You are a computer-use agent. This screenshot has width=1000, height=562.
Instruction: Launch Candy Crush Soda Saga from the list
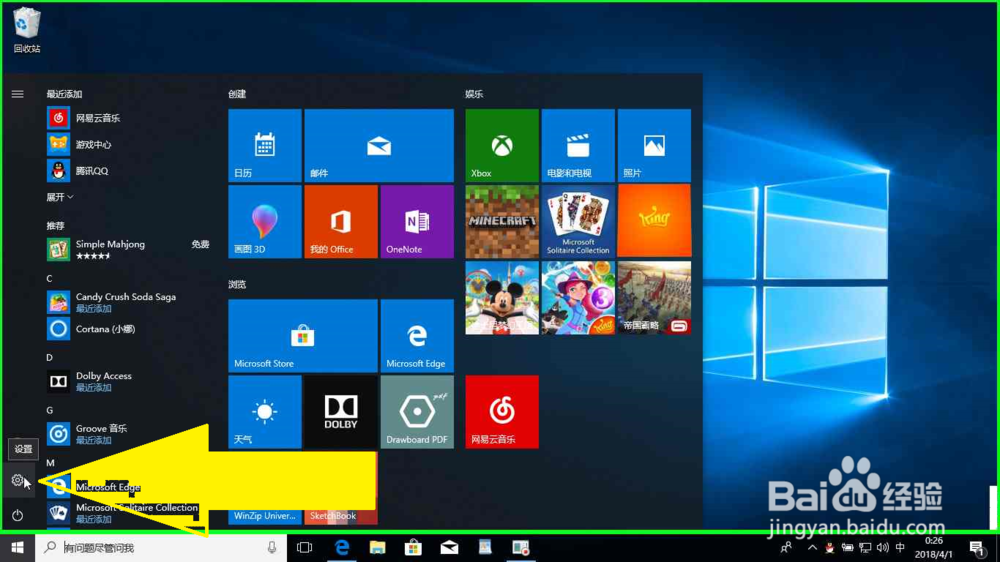(x=128, y=302)
